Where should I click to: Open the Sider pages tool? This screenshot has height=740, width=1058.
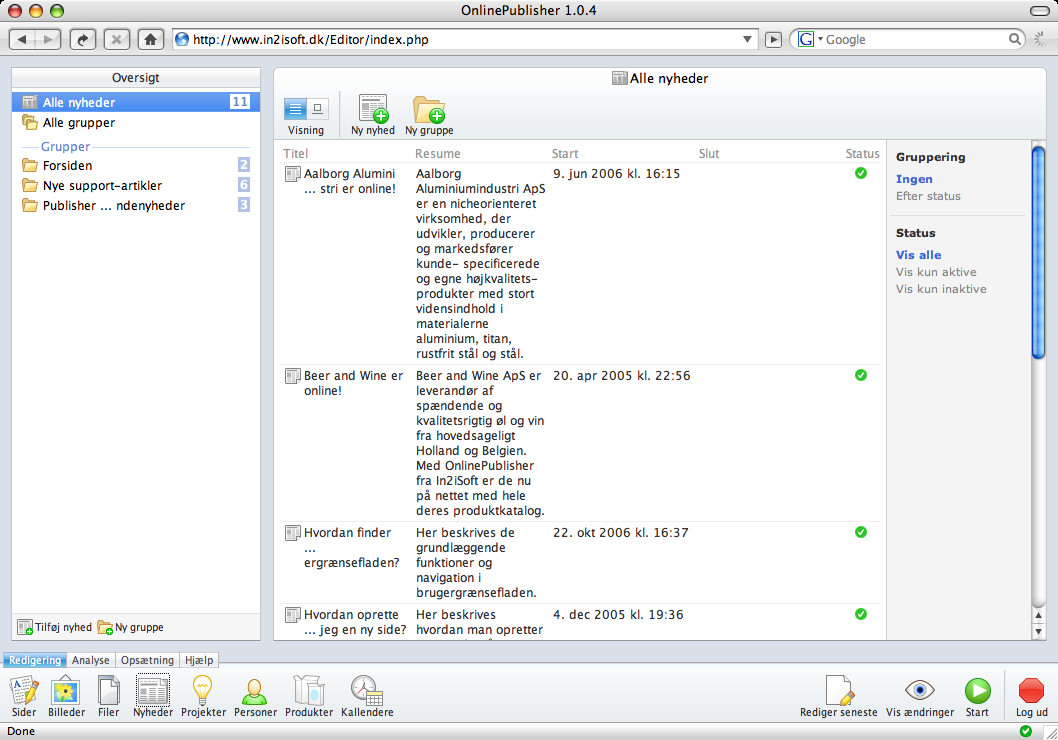click(24, 692)
